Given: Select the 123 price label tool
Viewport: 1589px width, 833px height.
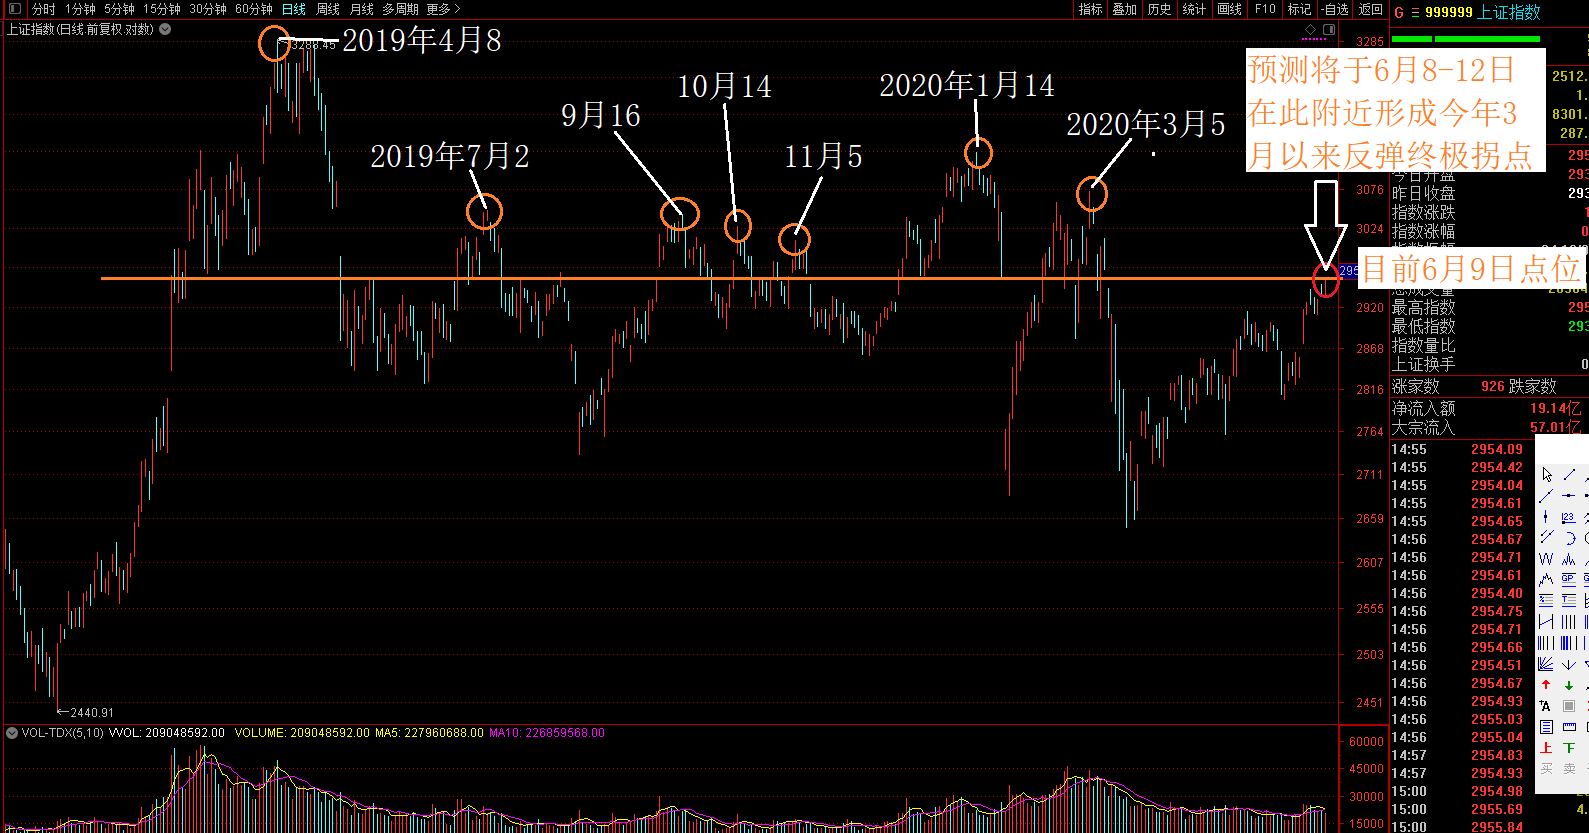Looking at the screenshot, I should tap(1569, 517).
